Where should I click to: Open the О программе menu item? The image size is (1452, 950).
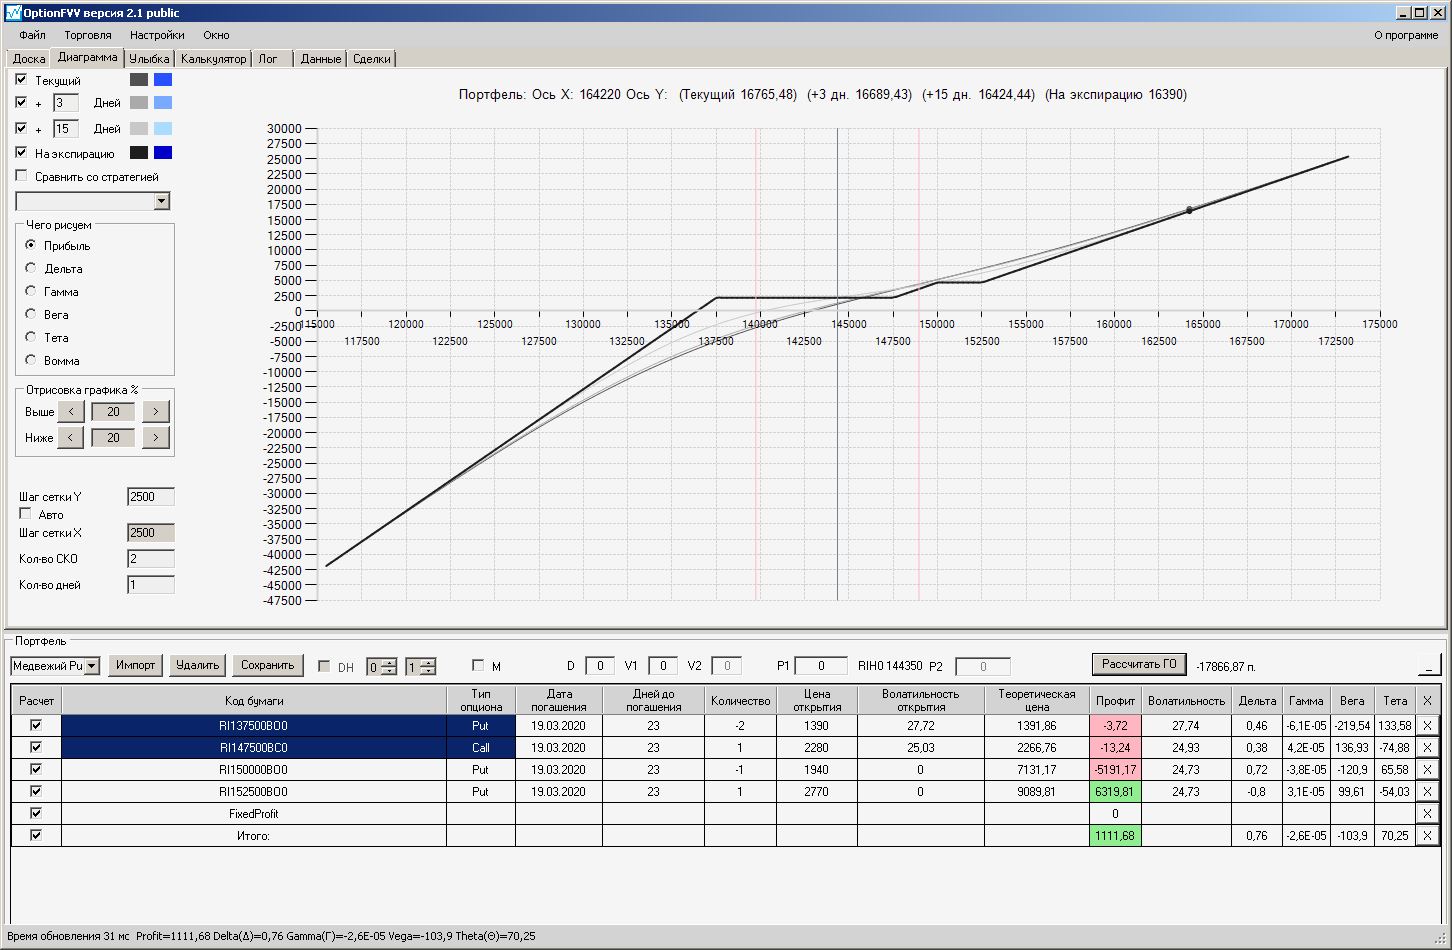pos(1406,35)
